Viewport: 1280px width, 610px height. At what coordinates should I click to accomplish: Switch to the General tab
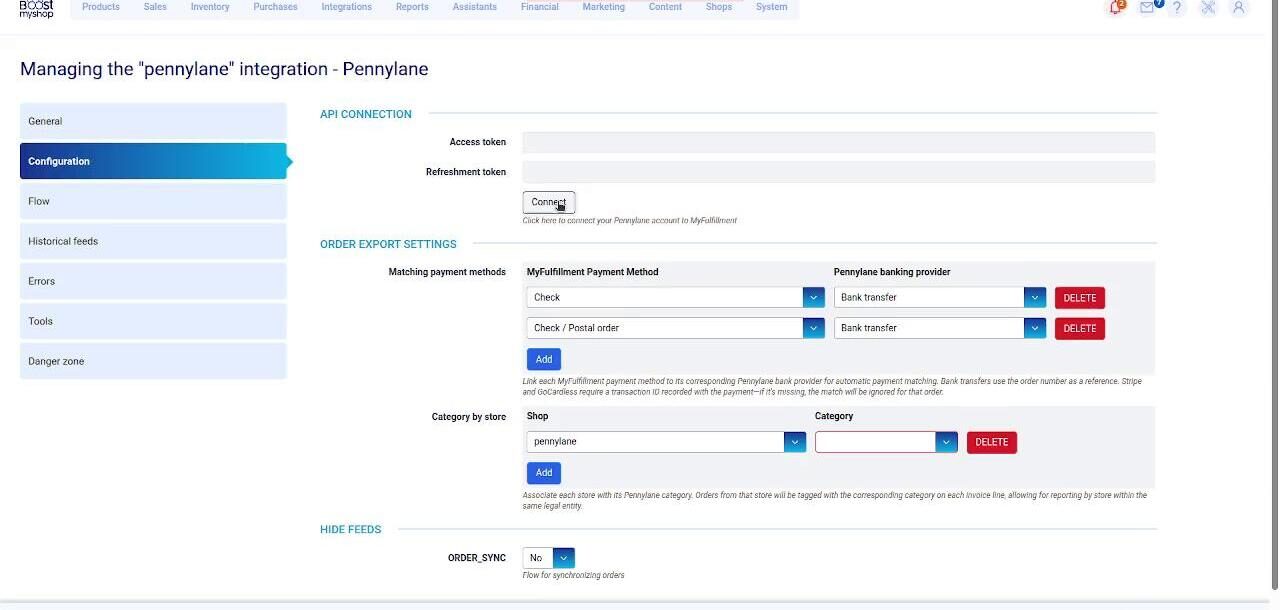pos(153,121)
